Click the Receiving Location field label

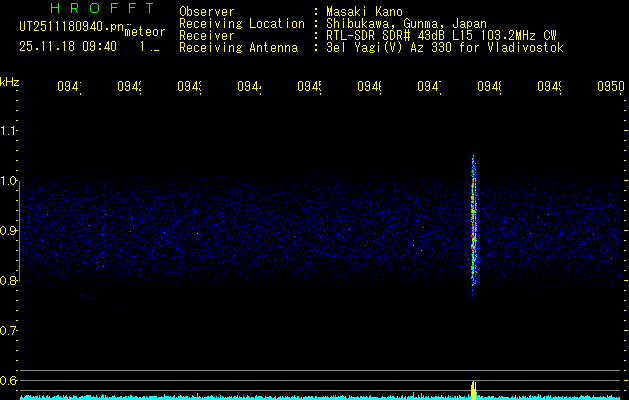click(x=242, y=23)
